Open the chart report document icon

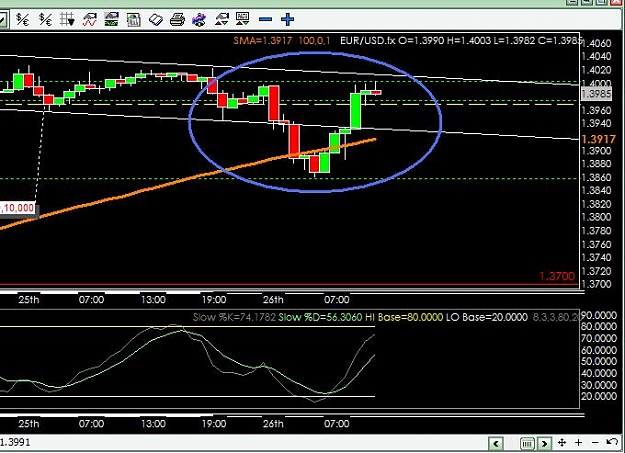click(x=134, y=19)
